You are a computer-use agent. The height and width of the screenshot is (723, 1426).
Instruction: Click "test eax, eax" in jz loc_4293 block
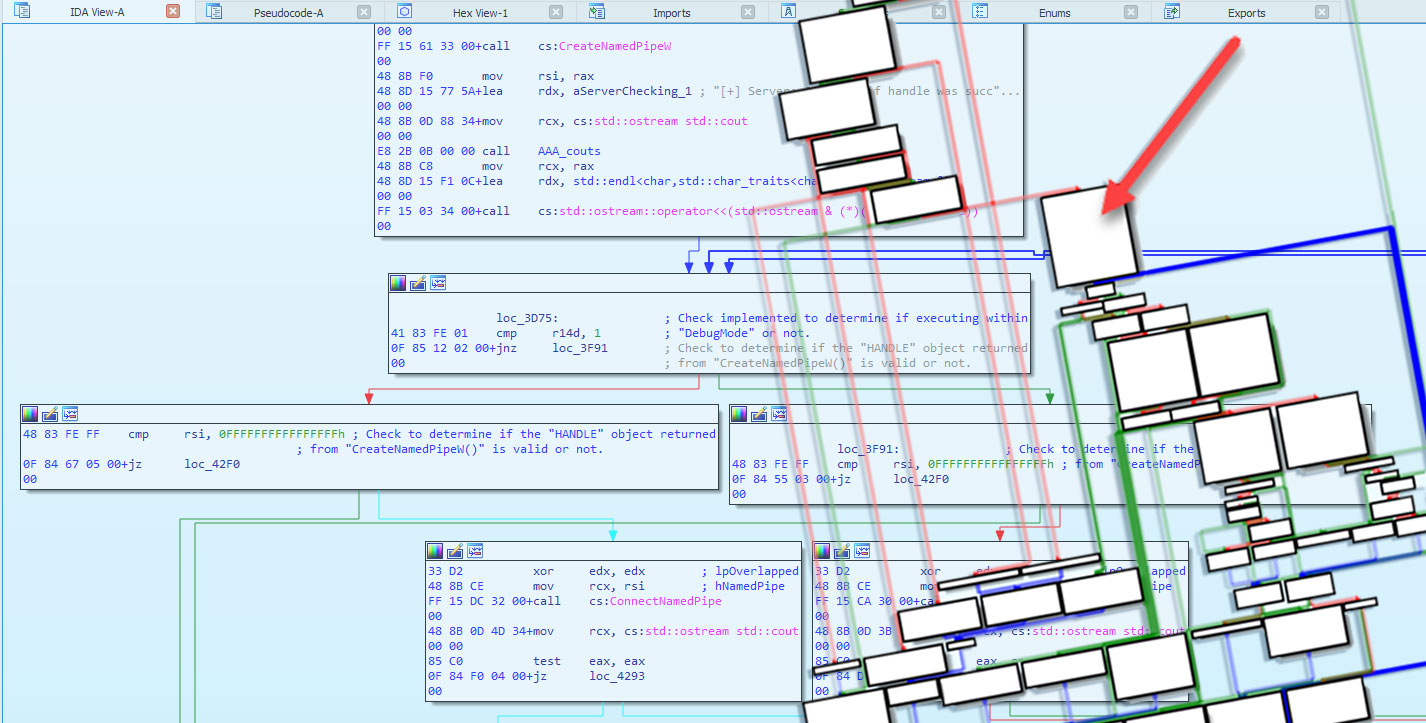pyautogui.click(x=589, y=661)
